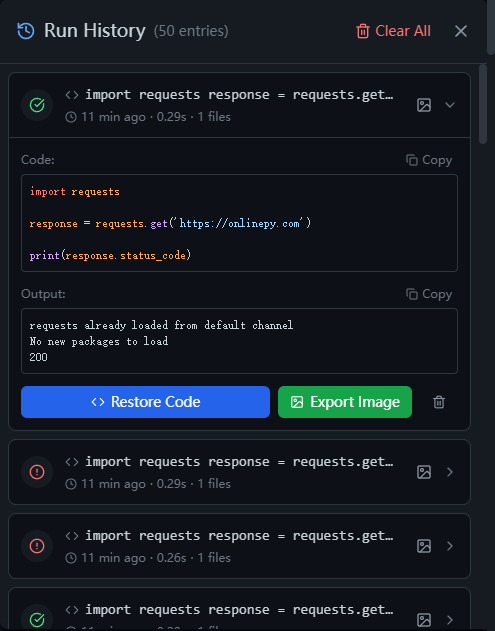
Task: Click the Restore Code button
Action: (145, 402)
